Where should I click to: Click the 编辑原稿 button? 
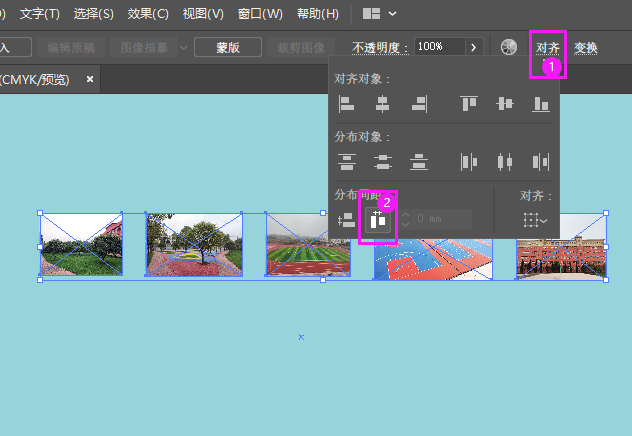point(71,47)
